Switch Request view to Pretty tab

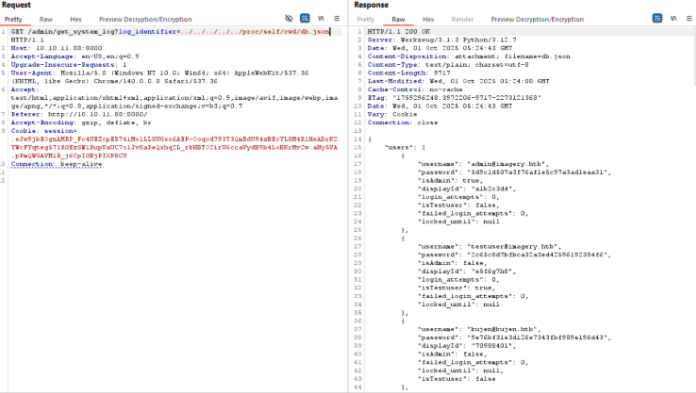click(13, 20)
